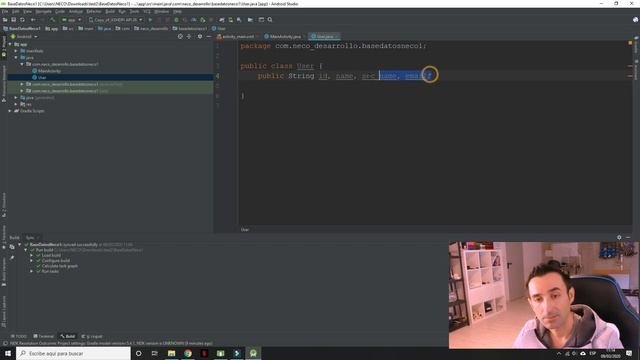The height and width of the screenshot is (360, 640).
Task: Open the Navigate menu
Action: click(x=43, y=11)
